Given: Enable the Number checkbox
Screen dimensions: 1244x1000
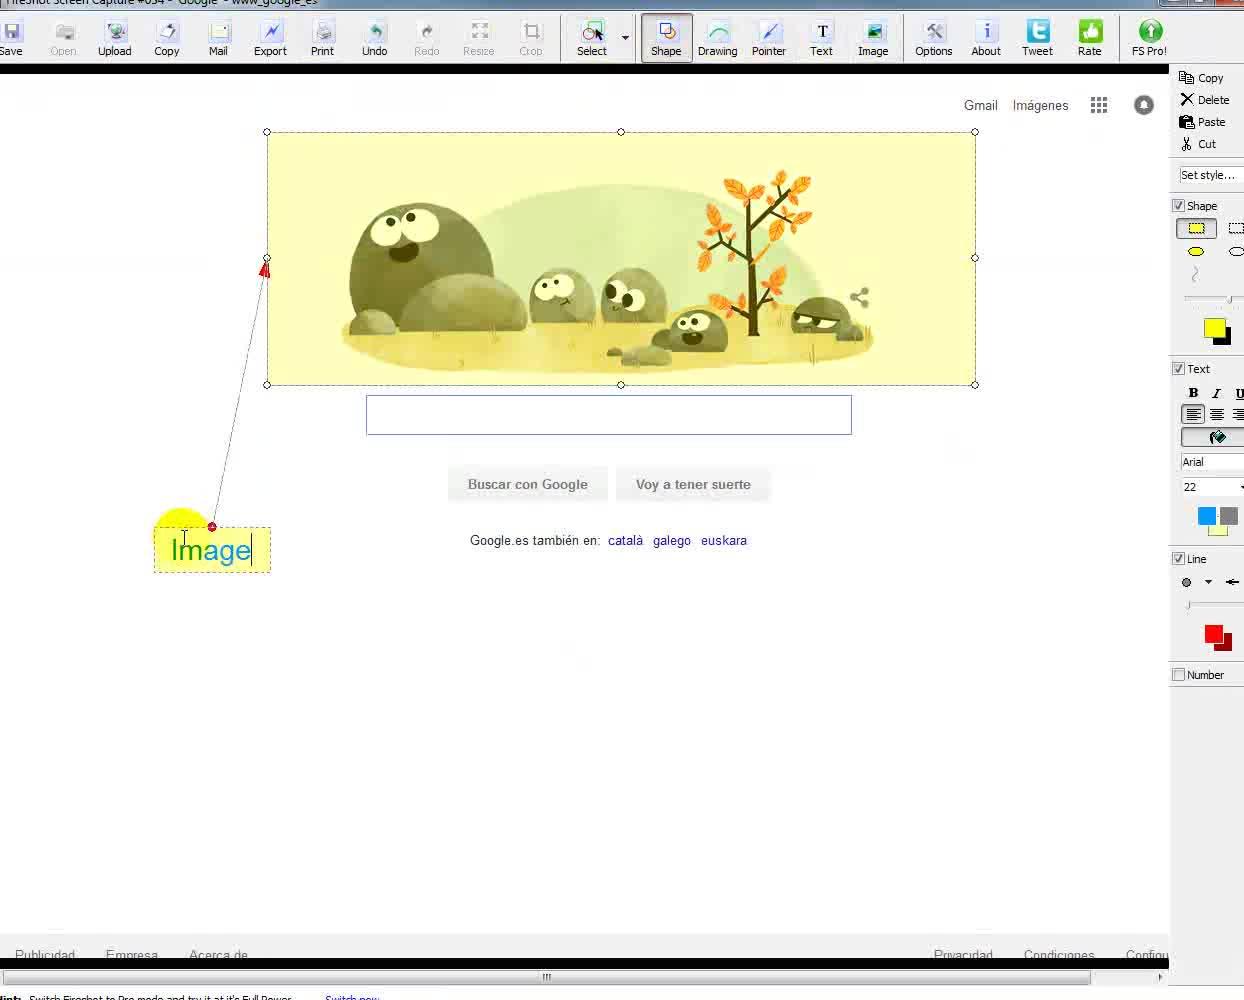Looking at the screenshot, I should 1178,674.
